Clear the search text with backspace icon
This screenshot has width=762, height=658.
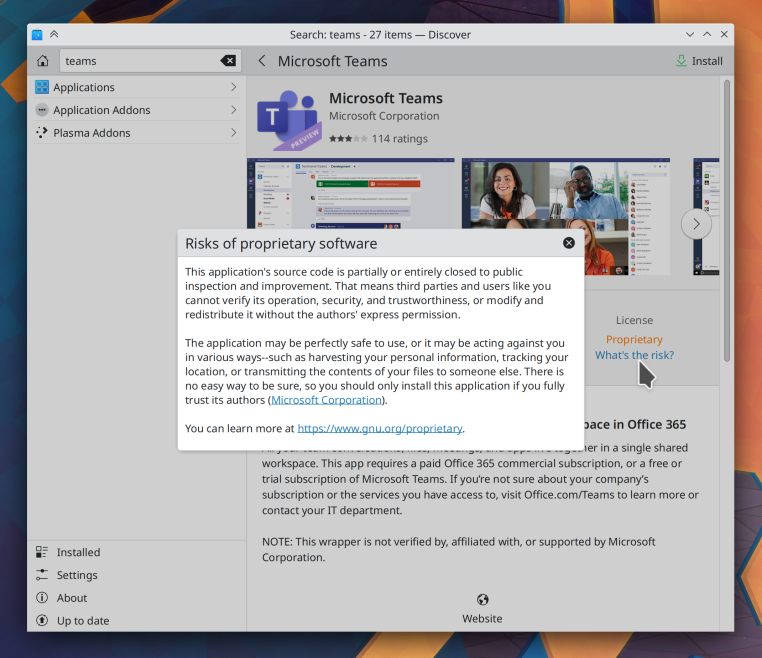click(x=228, y=61)
